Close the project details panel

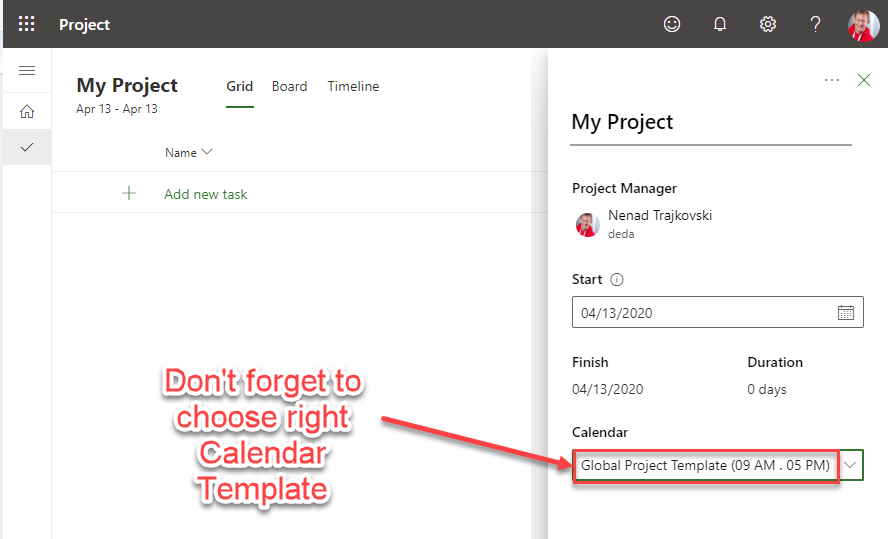pos(864,80)
